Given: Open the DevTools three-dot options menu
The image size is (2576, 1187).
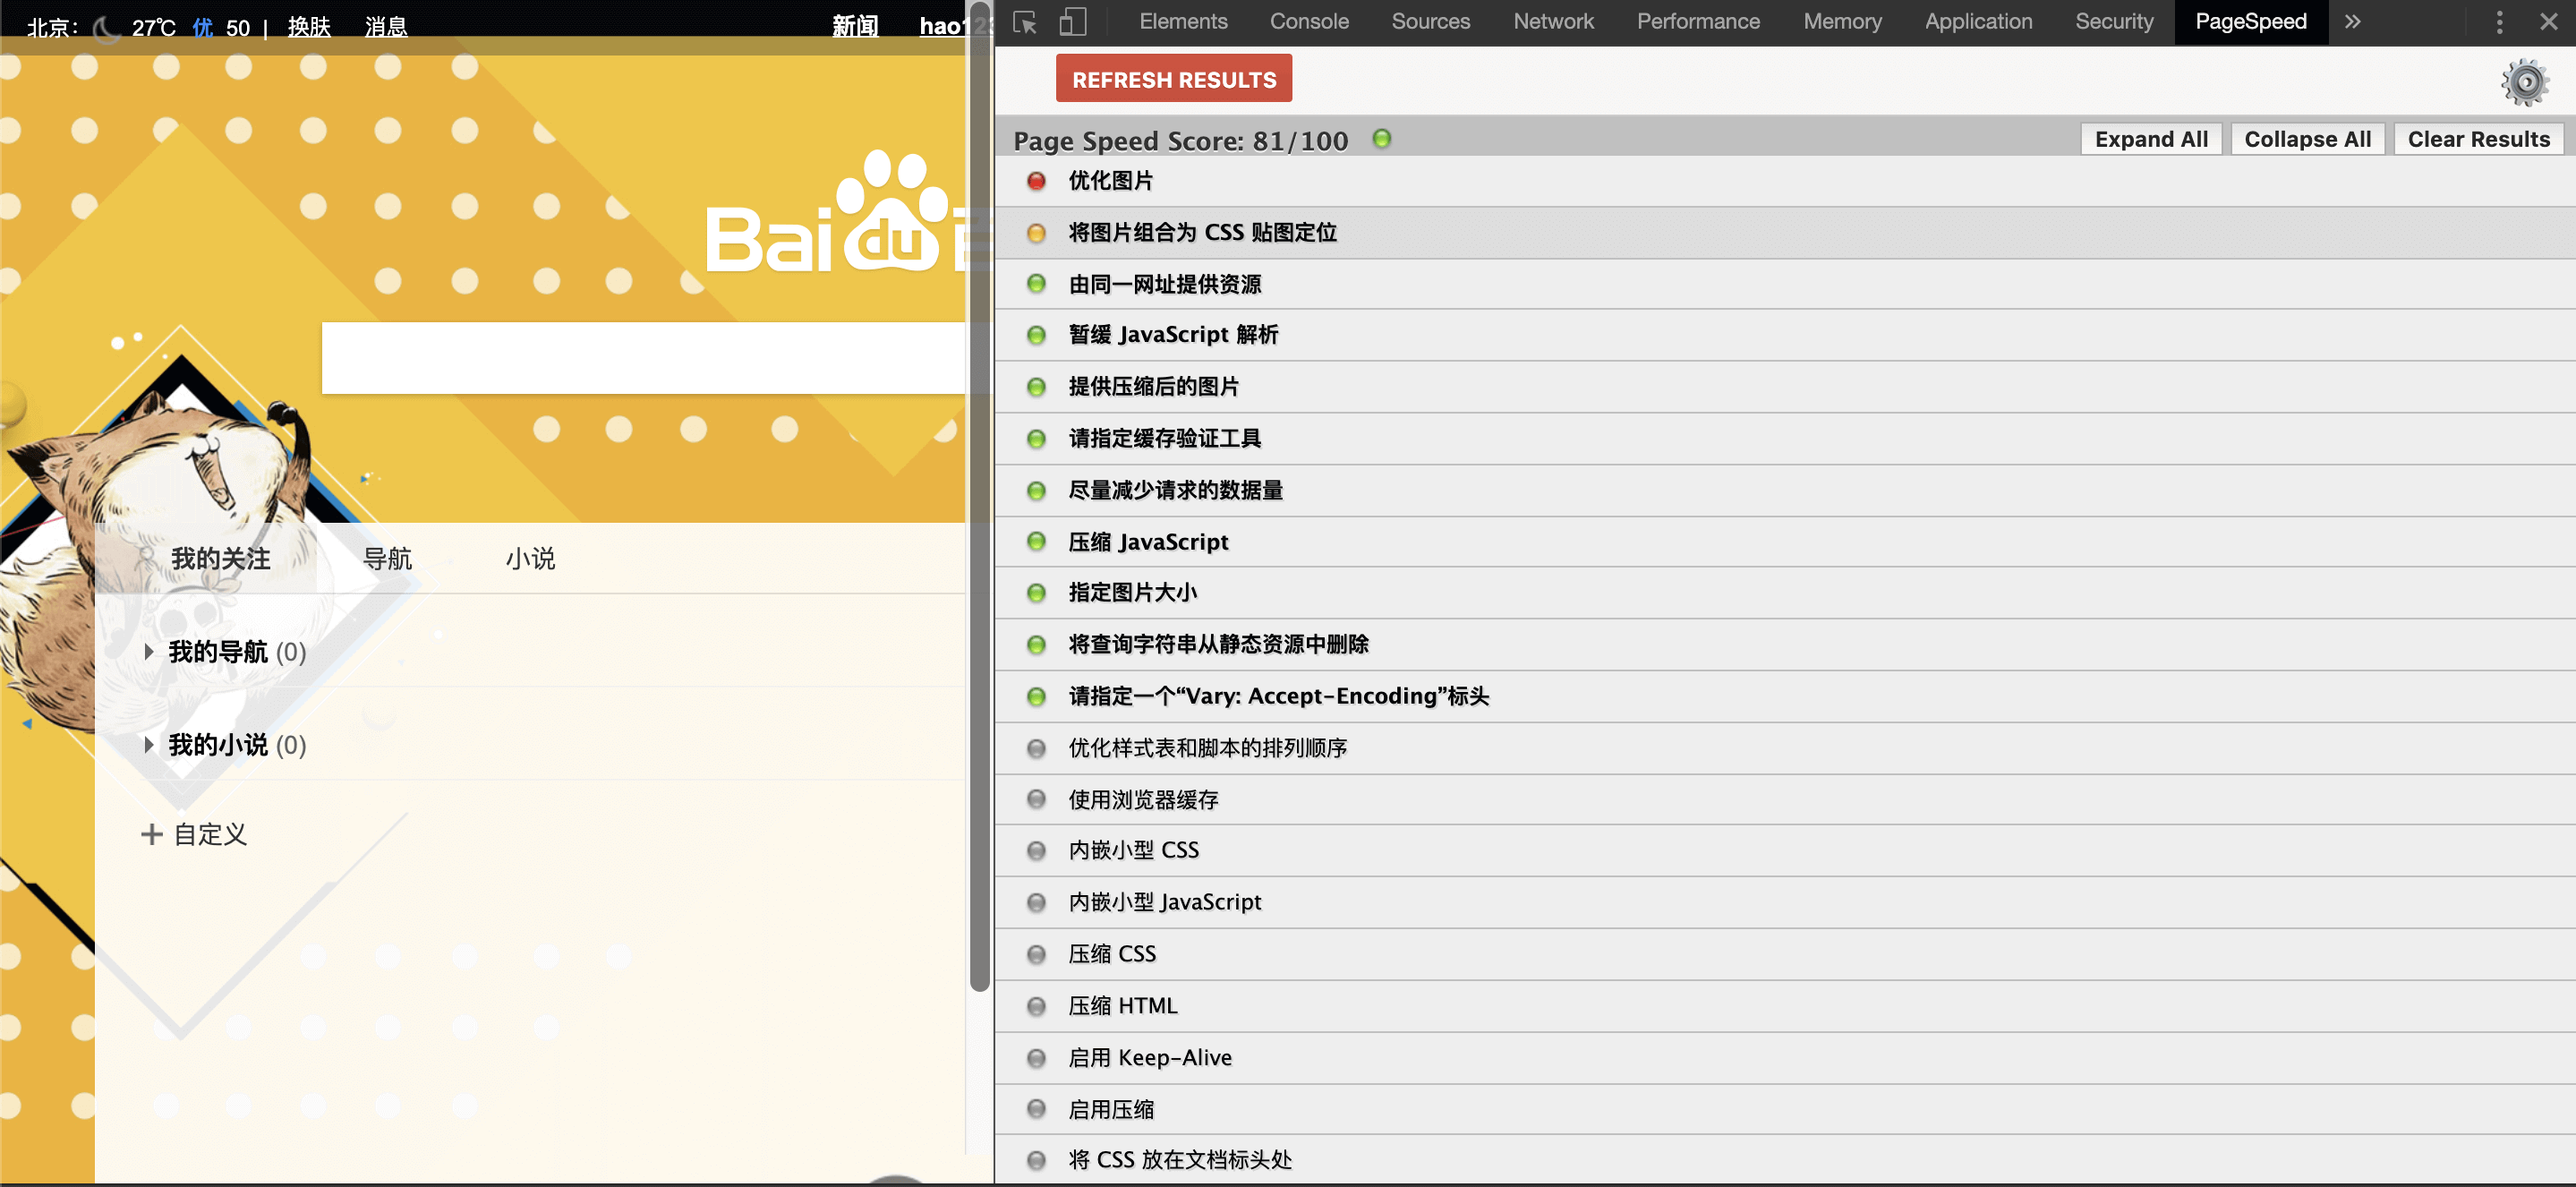Looking at the screenshot, I should pyautogui.click(x=2499, y=22).
